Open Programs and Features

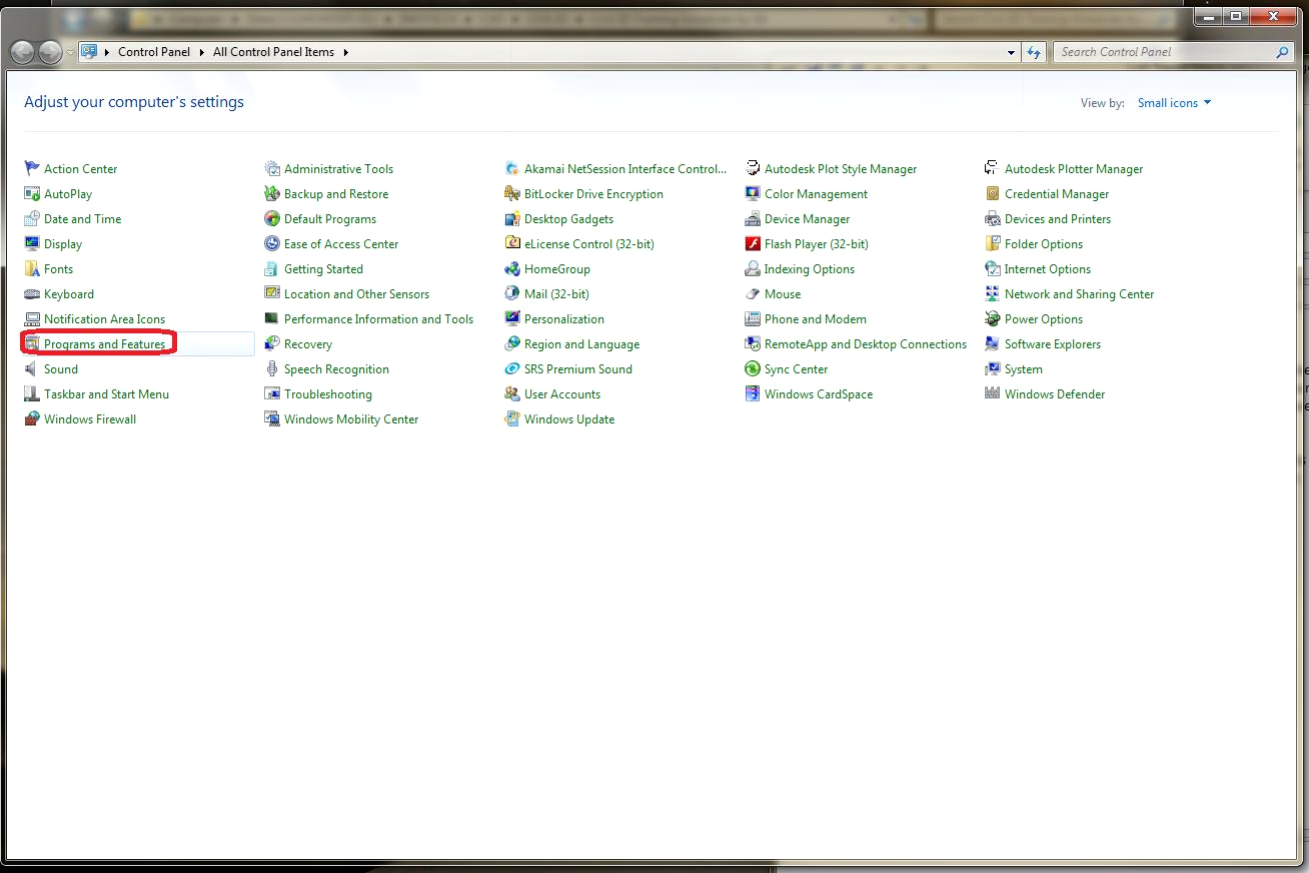(x=104, y=344)
